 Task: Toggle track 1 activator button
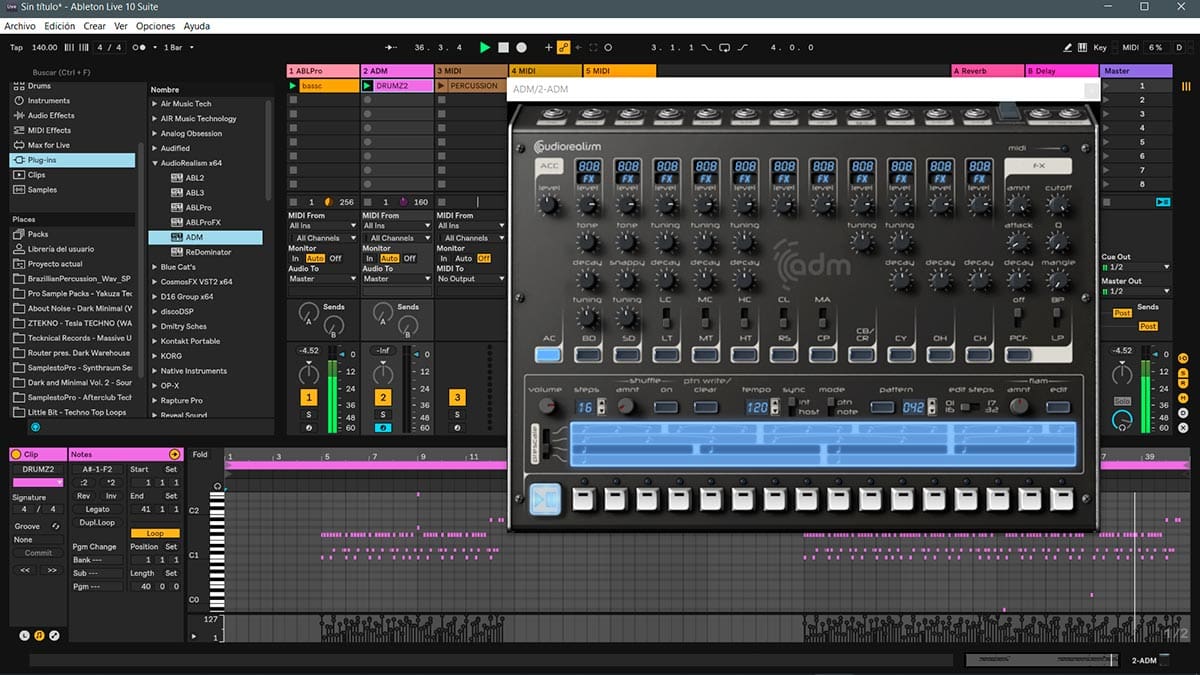[309, 398]
